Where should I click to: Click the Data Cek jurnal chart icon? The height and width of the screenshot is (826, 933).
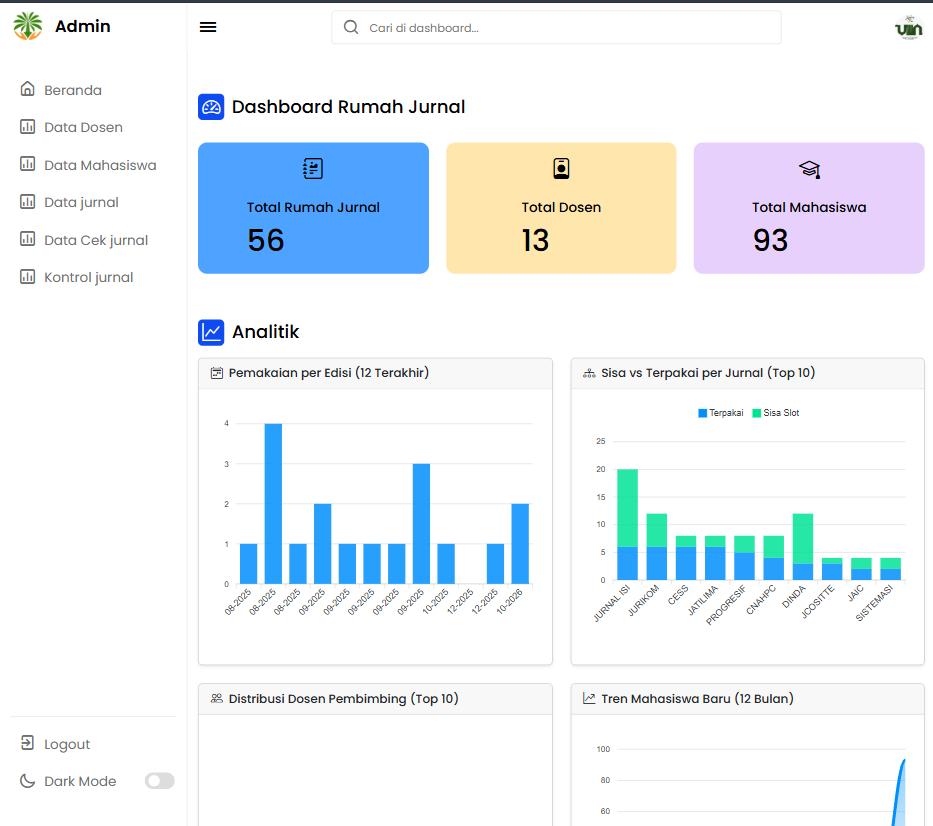[x=27, y=239]
